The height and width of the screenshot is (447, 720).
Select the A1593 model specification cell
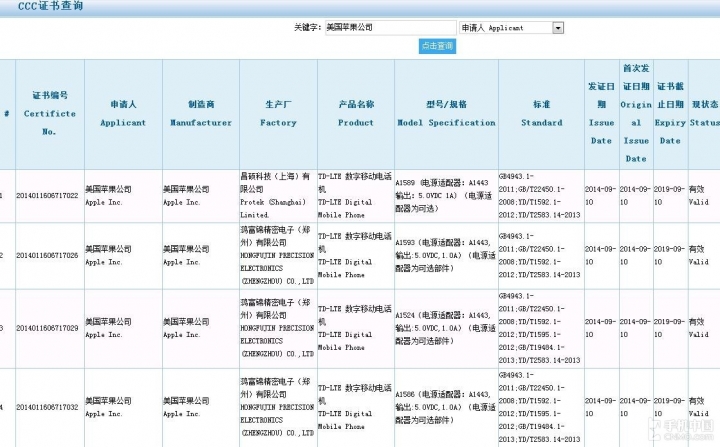[446, 255]
